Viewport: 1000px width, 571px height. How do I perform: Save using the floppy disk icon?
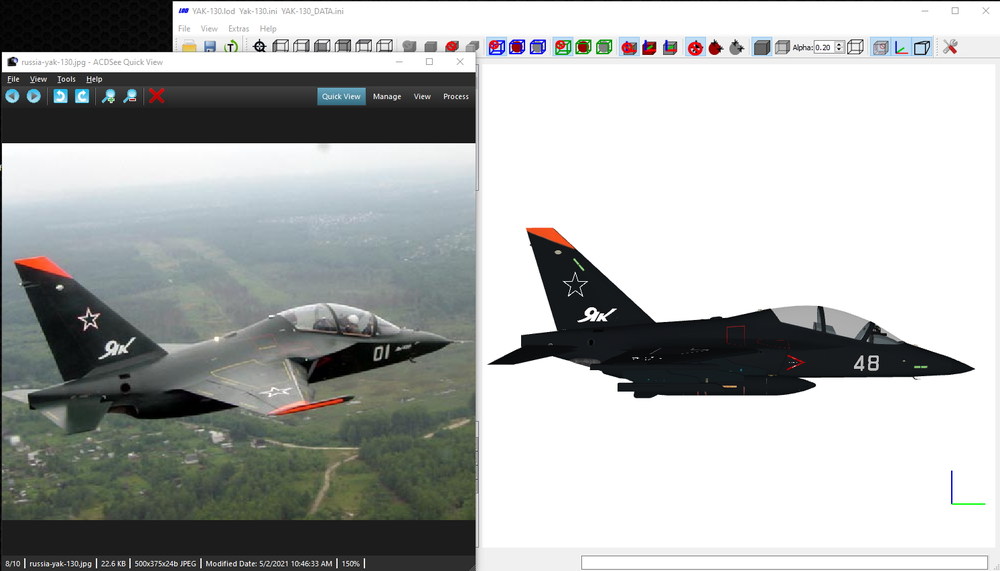(210, 47)
